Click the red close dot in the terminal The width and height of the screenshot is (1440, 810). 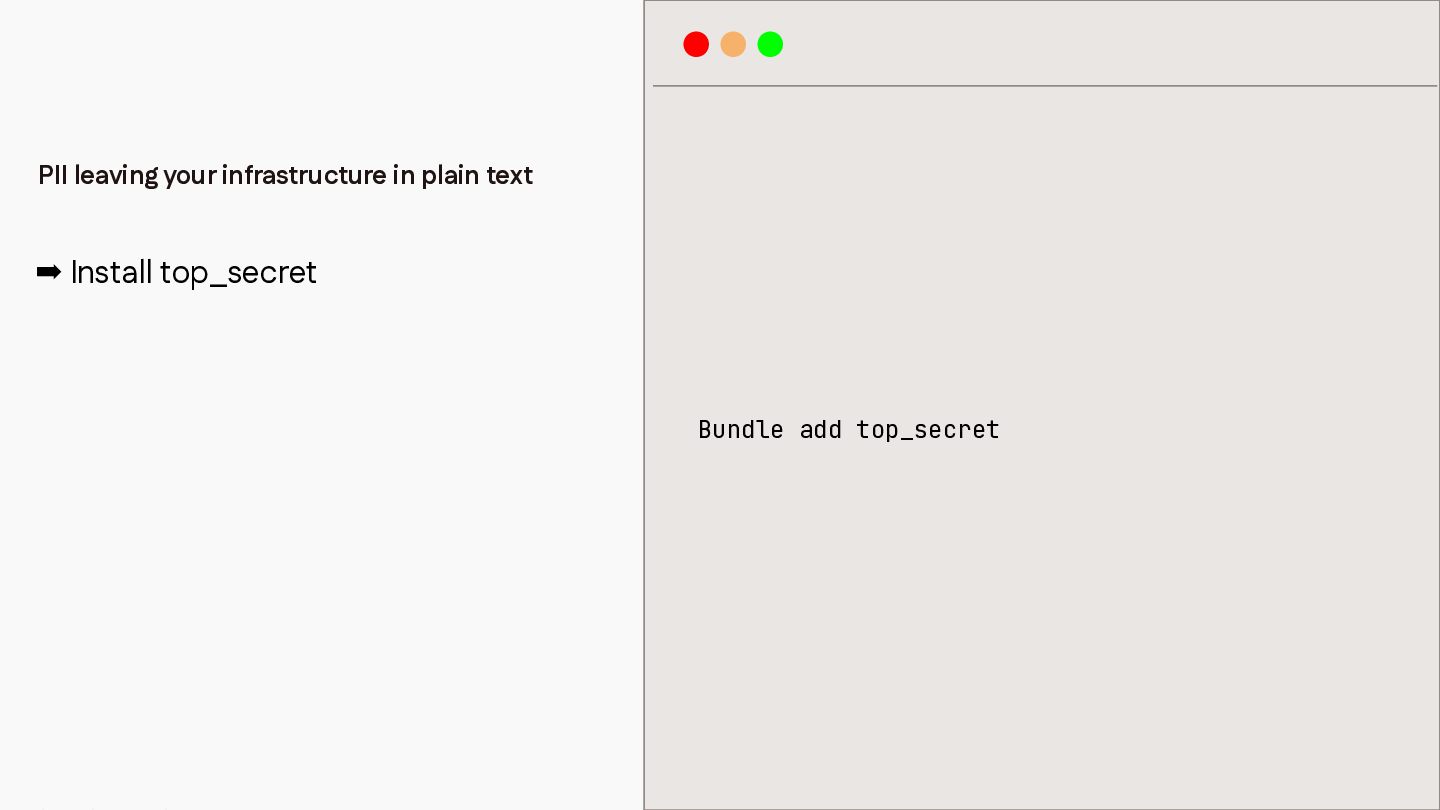coord(696,44)
